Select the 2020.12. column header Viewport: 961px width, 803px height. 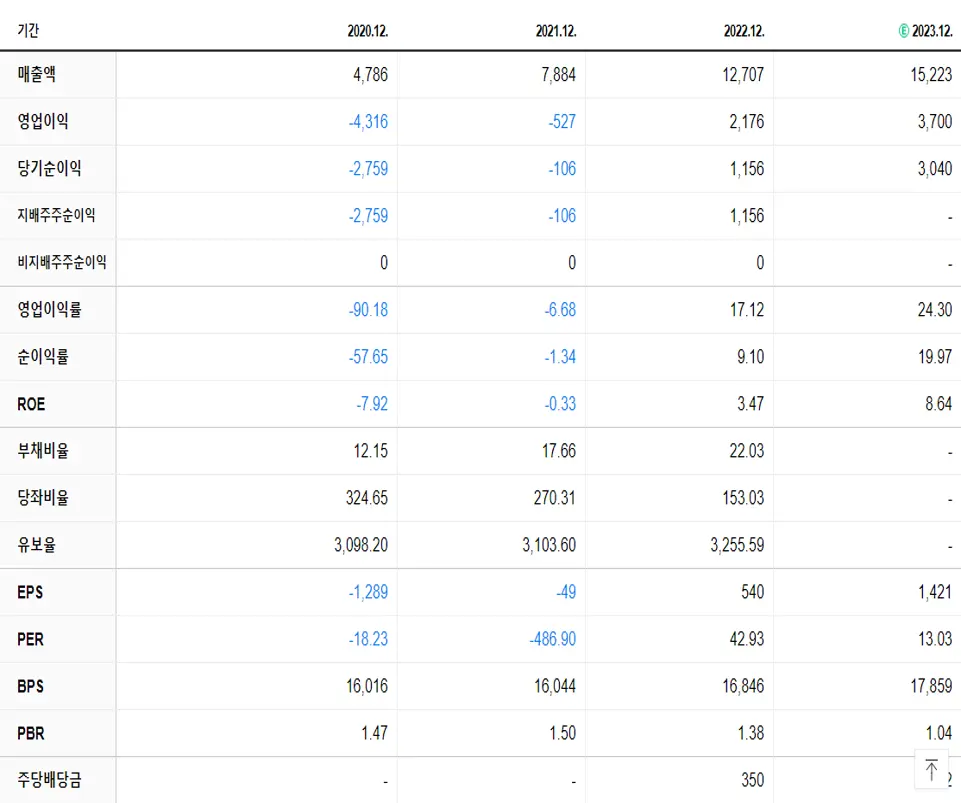[368, 31]
